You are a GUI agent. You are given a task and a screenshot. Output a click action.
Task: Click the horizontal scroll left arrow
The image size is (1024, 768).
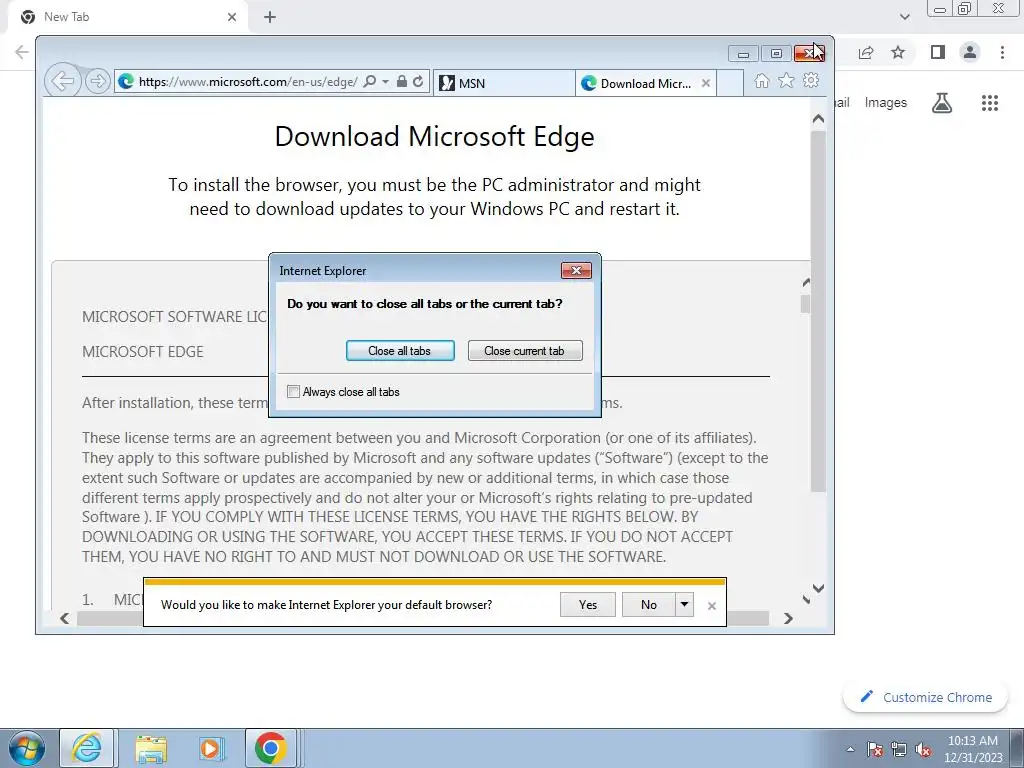pos(65,618)
